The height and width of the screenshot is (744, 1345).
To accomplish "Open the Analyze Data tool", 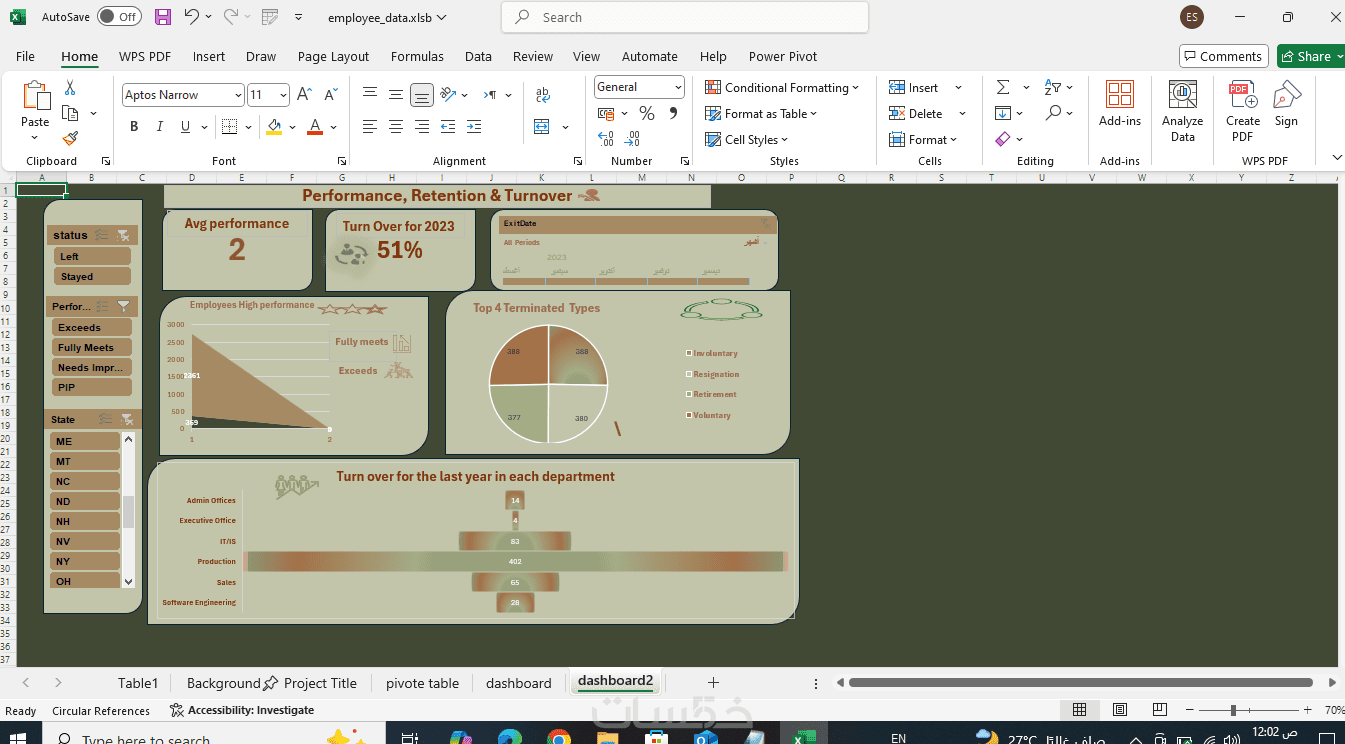I will tap(1182, 112).
